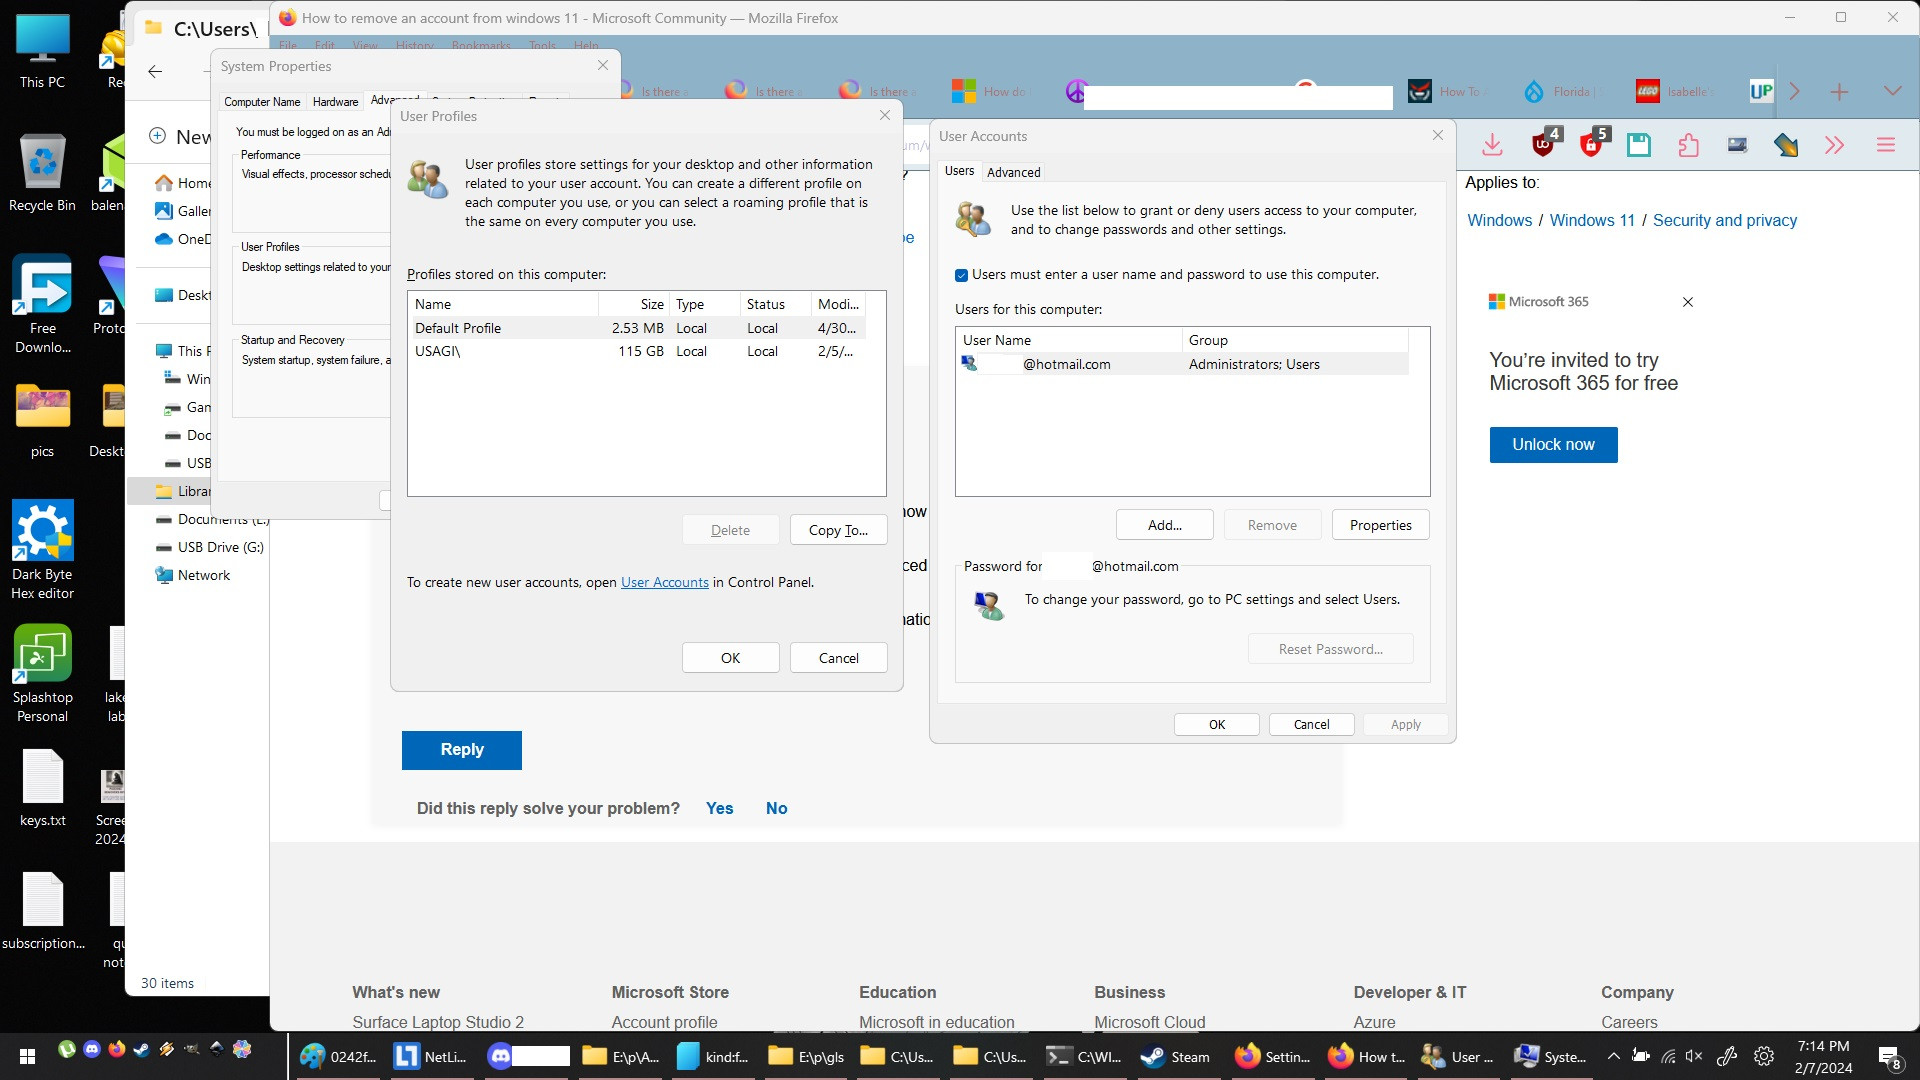Viewport: 1920px width, 1080px height.
Task: Open the Firefox hamburger application menu
Action: [x=1886, y=145]
